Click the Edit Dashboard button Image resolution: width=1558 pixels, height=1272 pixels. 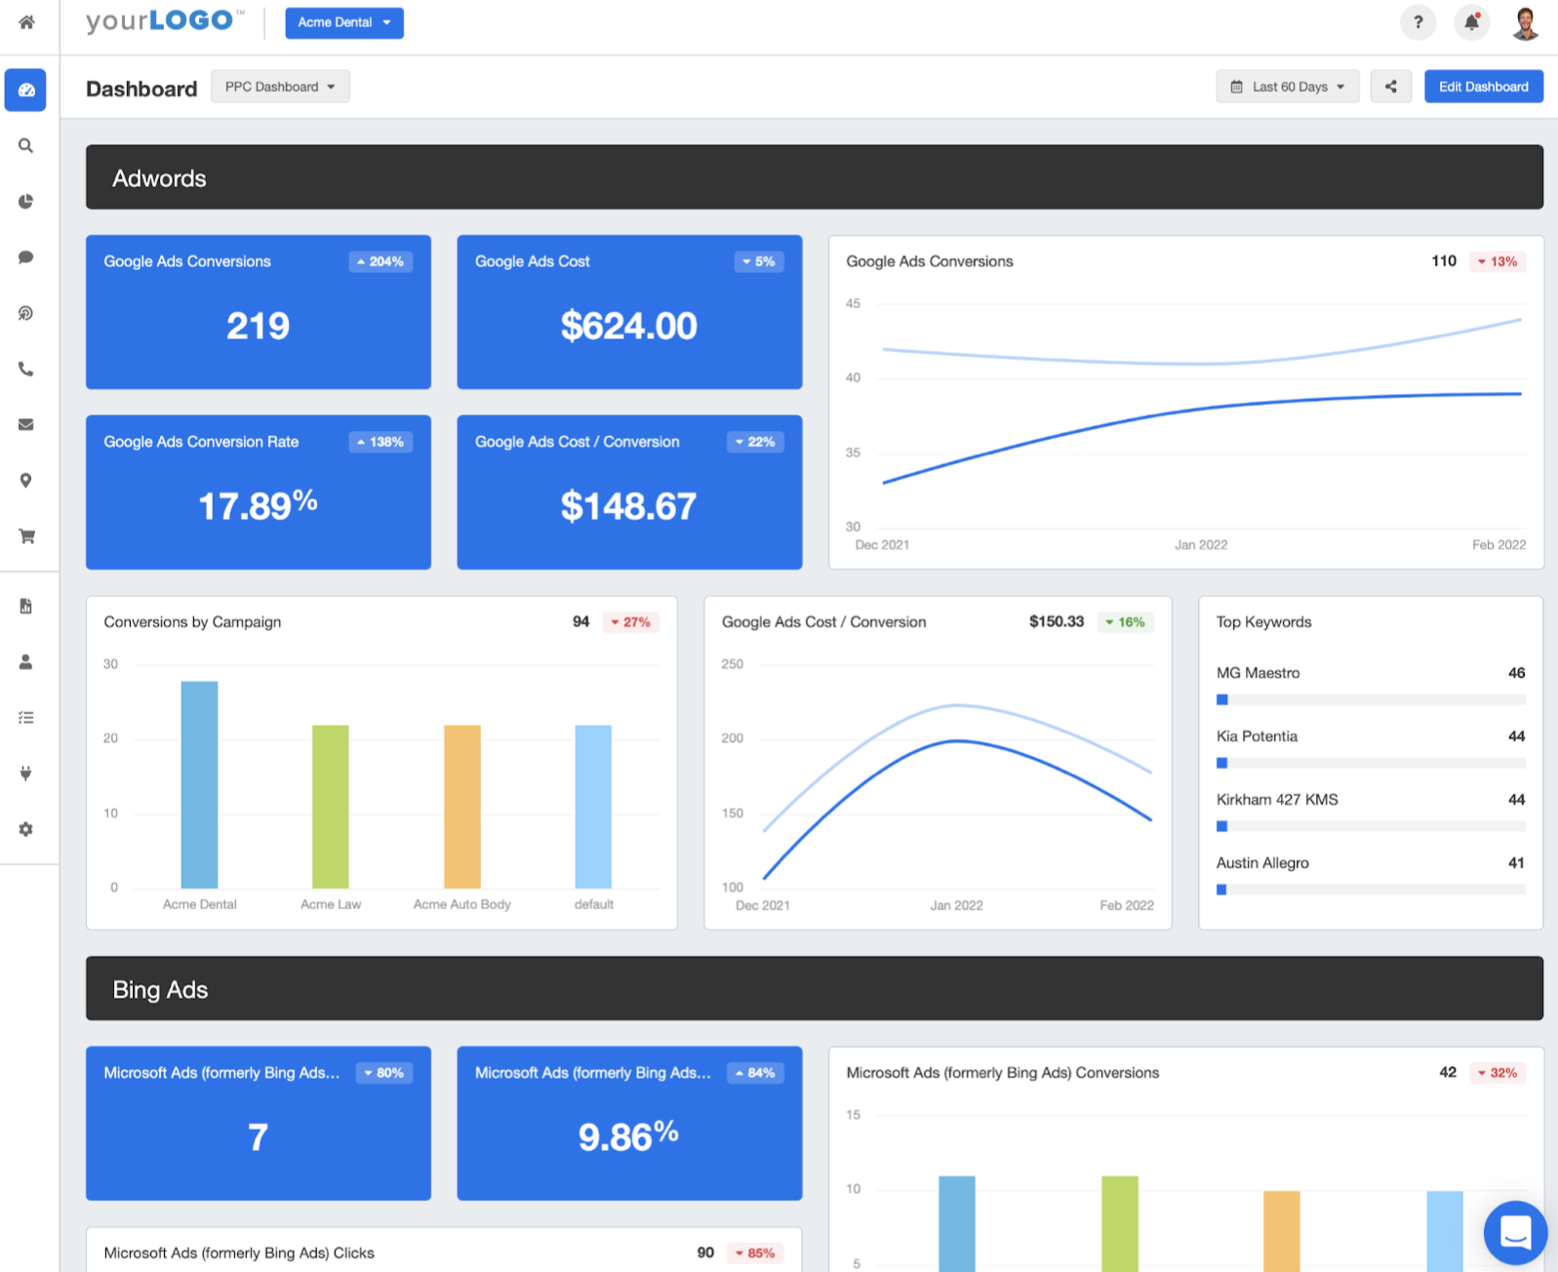pos(1483,87)
